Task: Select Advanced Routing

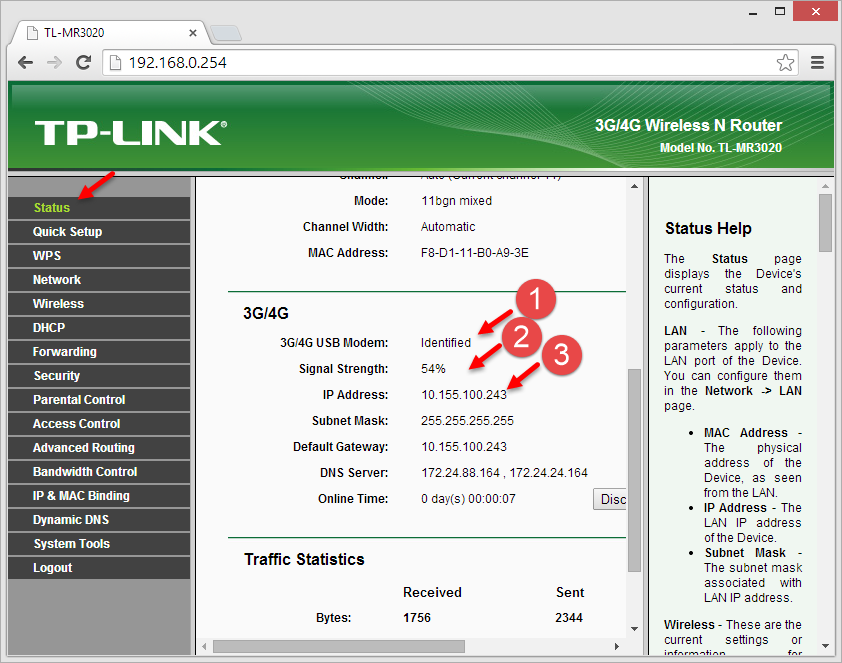Action: tap(99, 448)
